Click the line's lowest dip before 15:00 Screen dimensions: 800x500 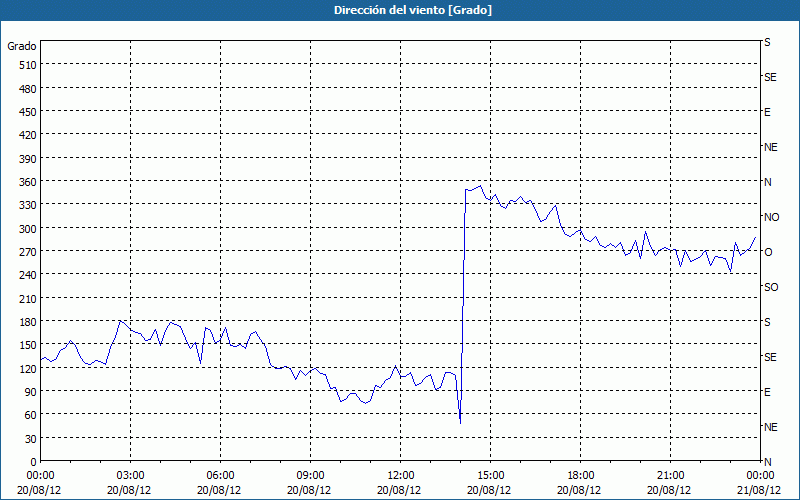[x=460, y=423]
